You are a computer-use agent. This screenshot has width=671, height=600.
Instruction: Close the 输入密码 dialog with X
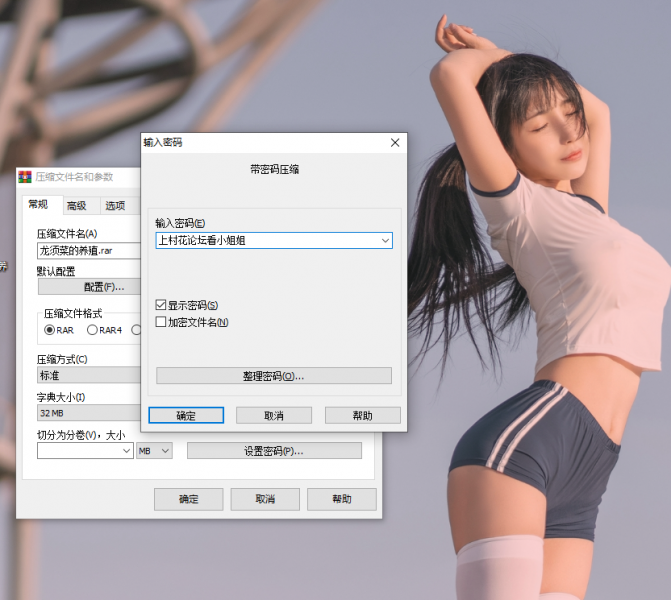coord(395,143)
